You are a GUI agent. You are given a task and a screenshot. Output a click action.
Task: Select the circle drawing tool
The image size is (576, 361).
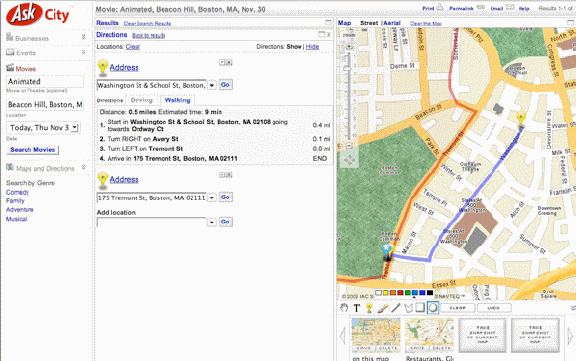pos(433,308)
